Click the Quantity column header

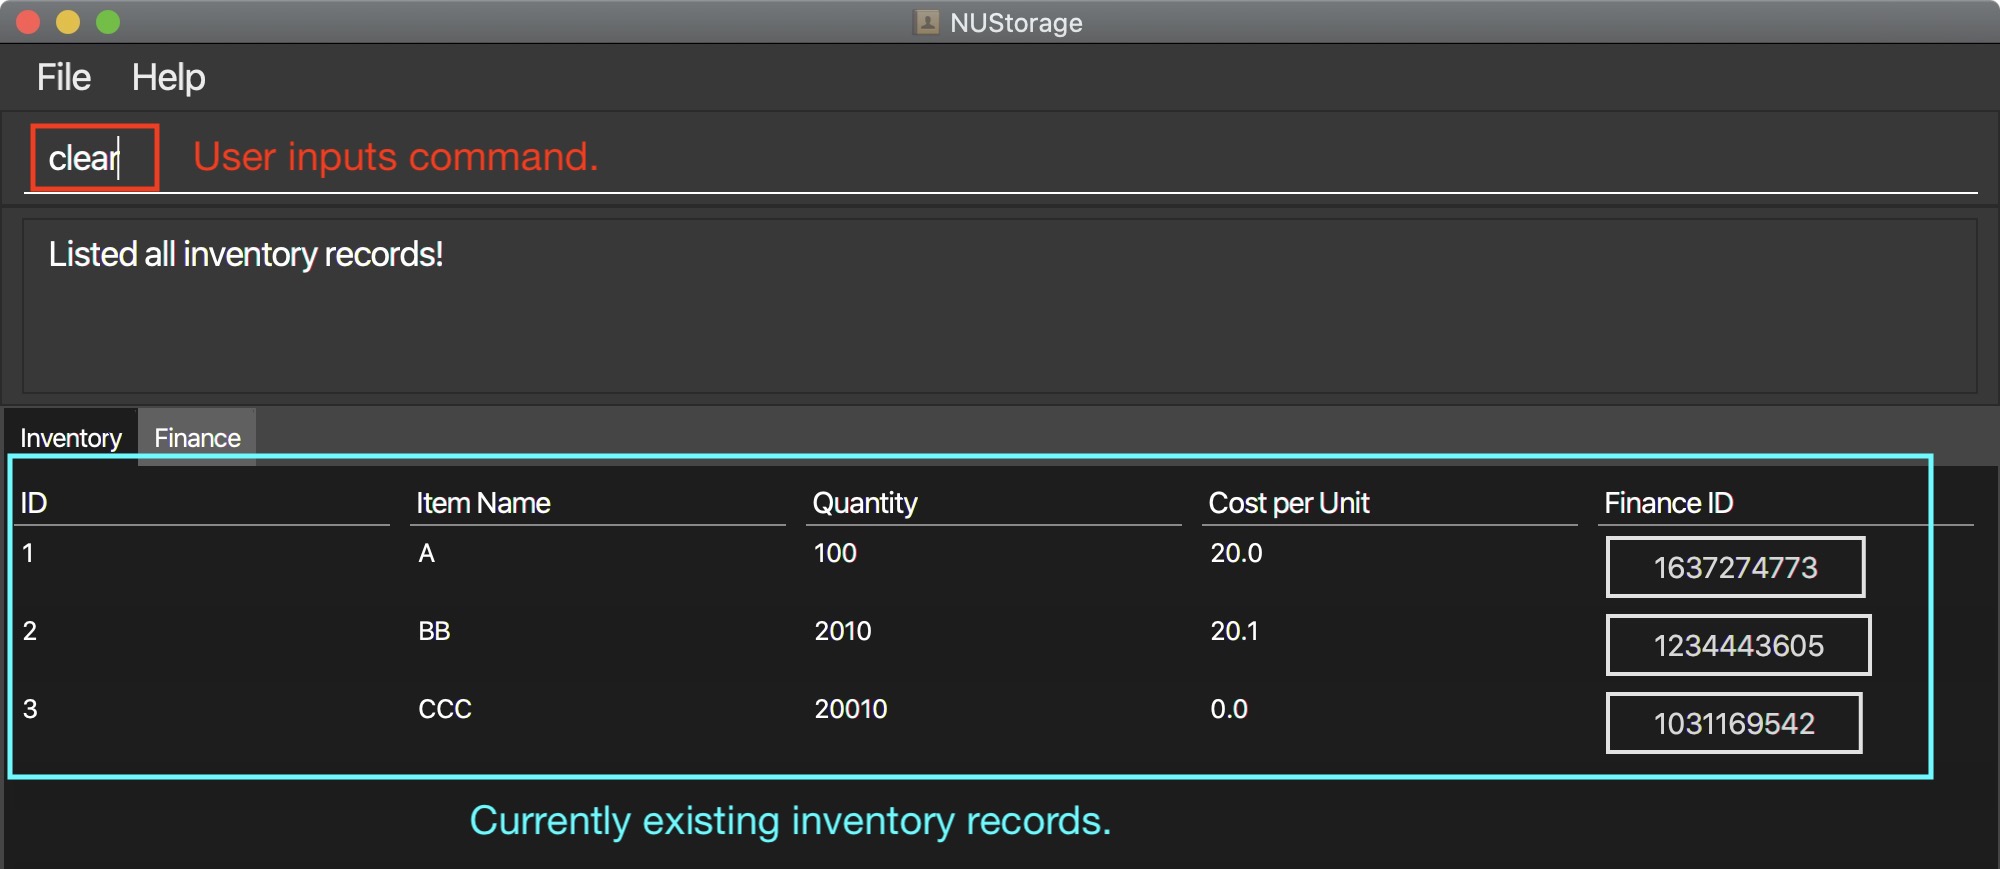pos(864,503)
